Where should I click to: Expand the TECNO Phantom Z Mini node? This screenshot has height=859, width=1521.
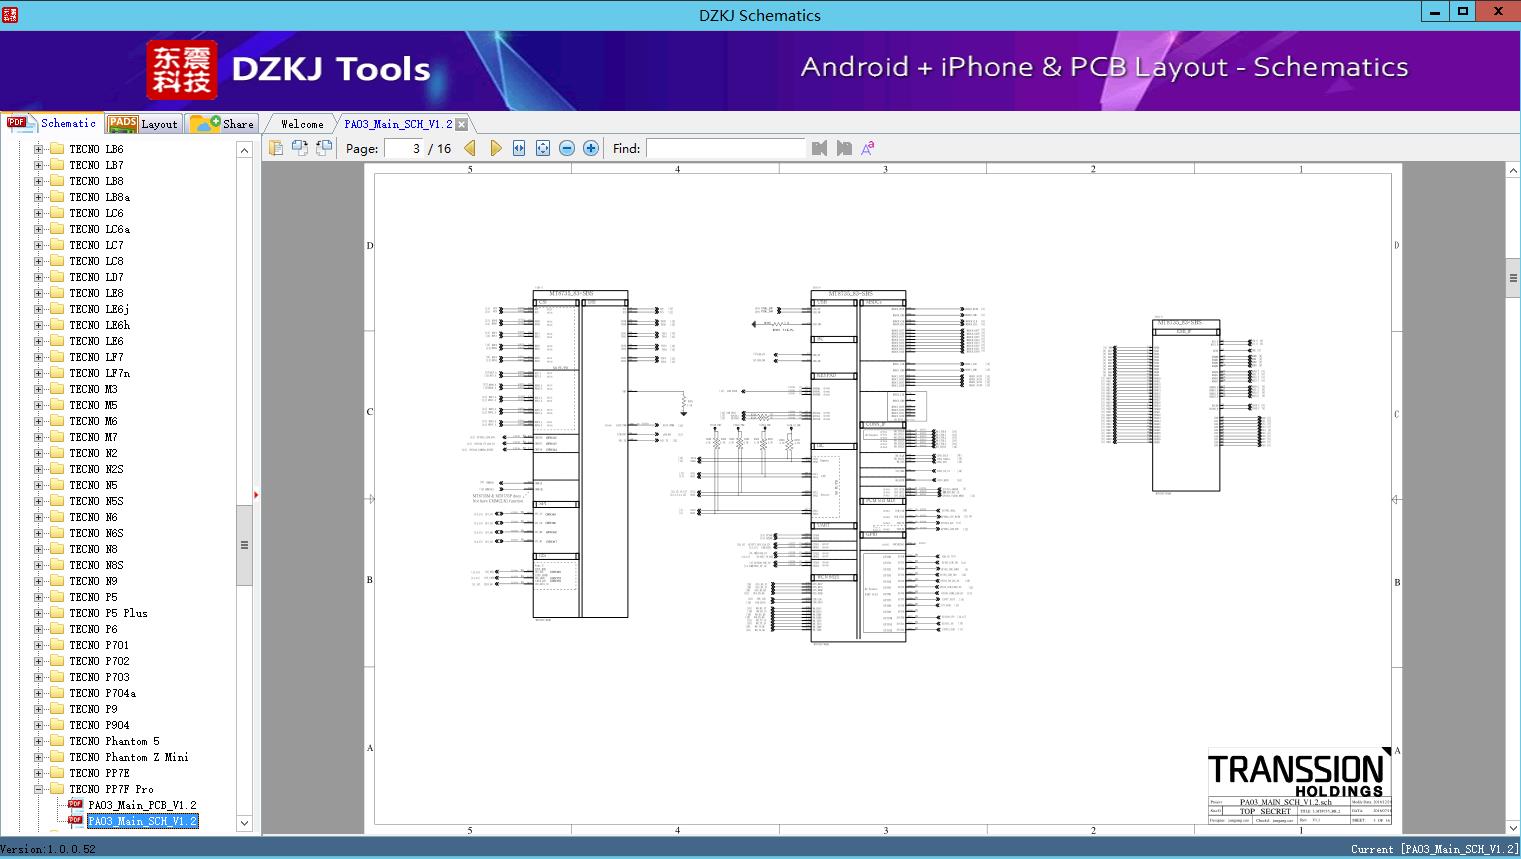(x=38, y=757)
